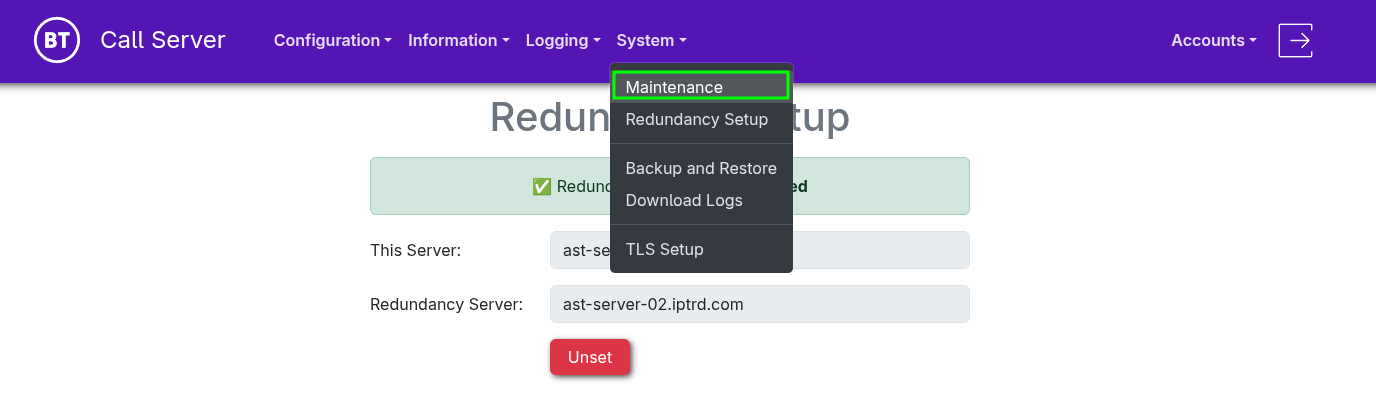Expand the Logging dropdown menu

click(563, 40)
